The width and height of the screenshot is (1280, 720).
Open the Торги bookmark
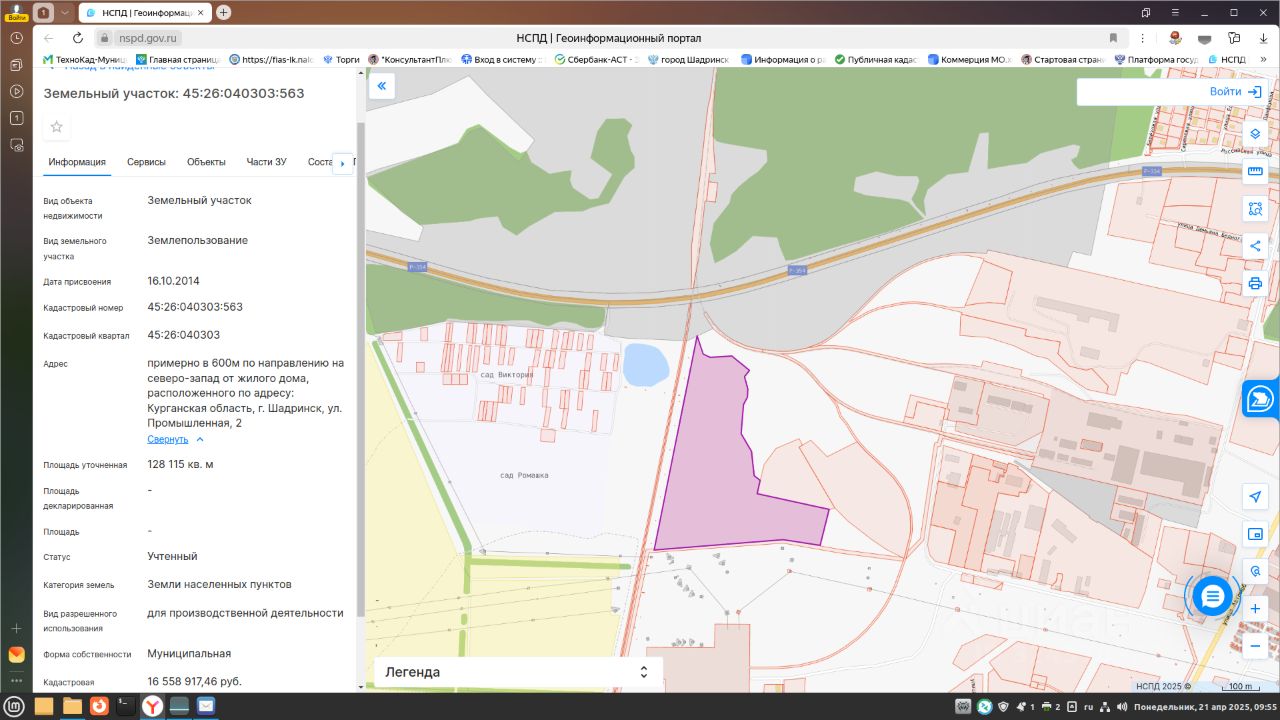point(341,60)
